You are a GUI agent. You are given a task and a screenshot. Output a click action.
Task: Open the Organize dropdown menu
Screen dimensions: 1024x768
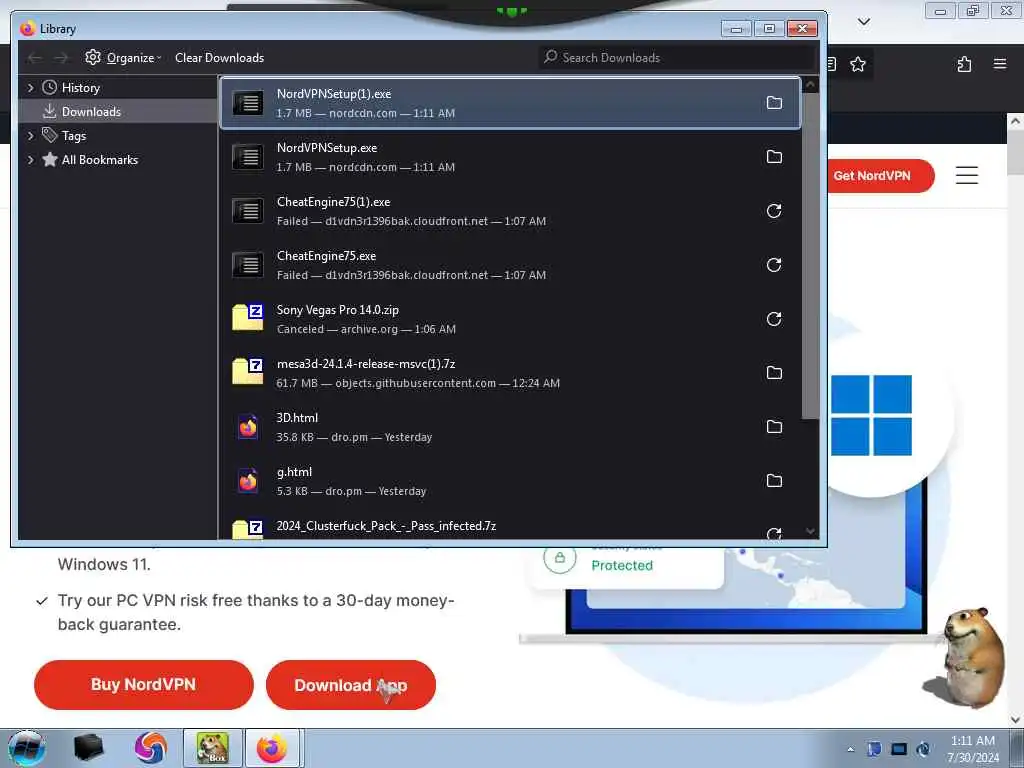pyautogui.click(x=123, y=58)
